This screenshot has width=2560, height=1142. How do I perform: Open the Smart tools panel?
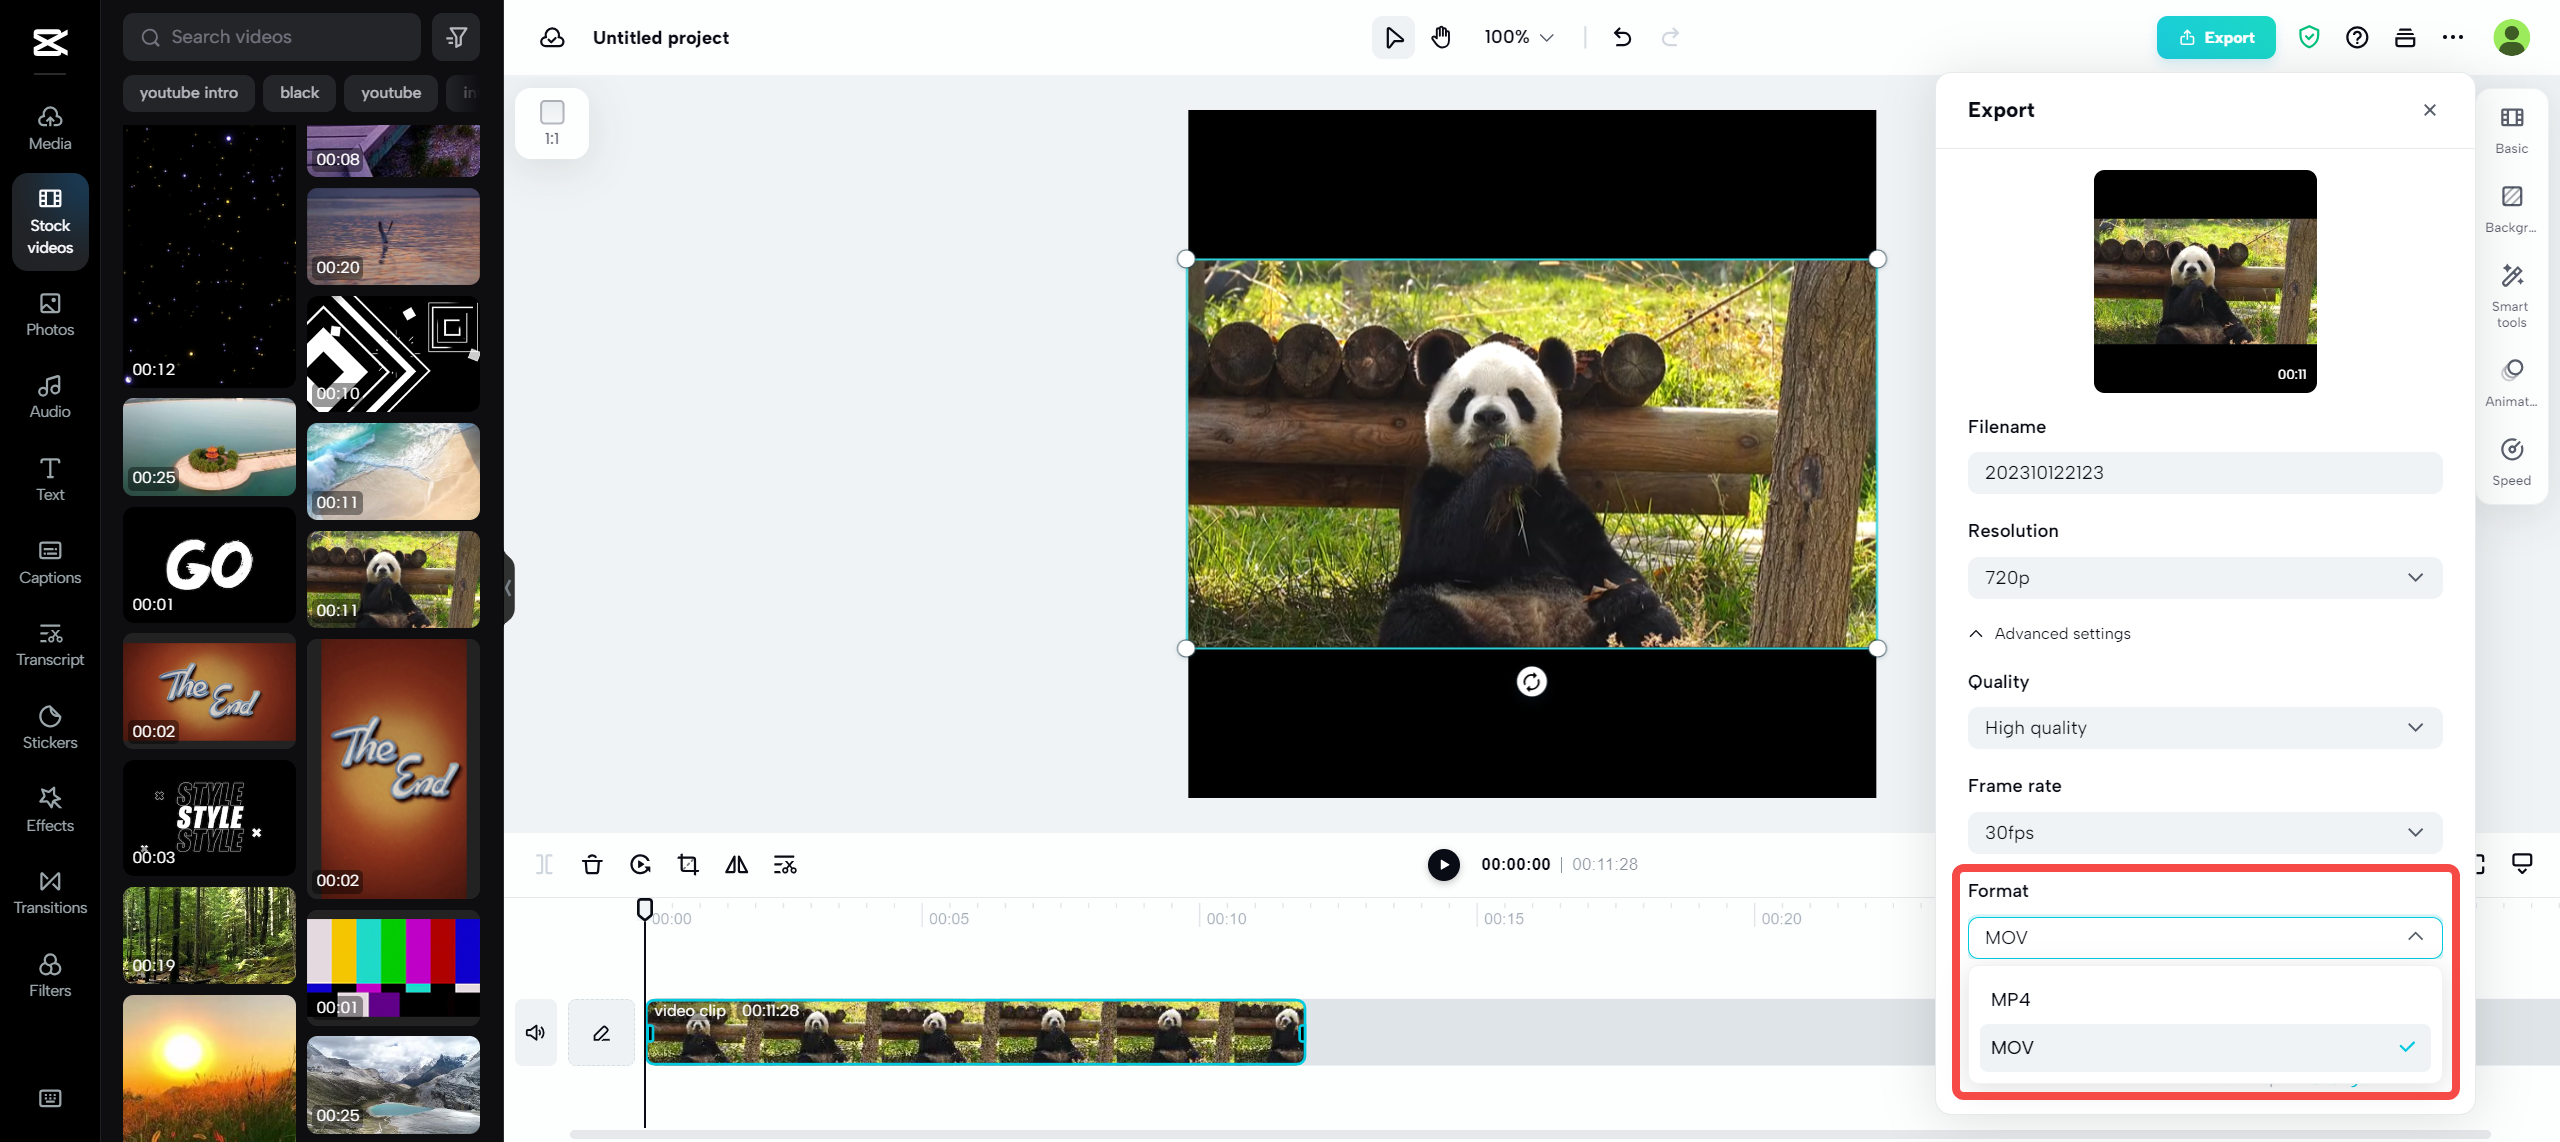coord(2511,293)
